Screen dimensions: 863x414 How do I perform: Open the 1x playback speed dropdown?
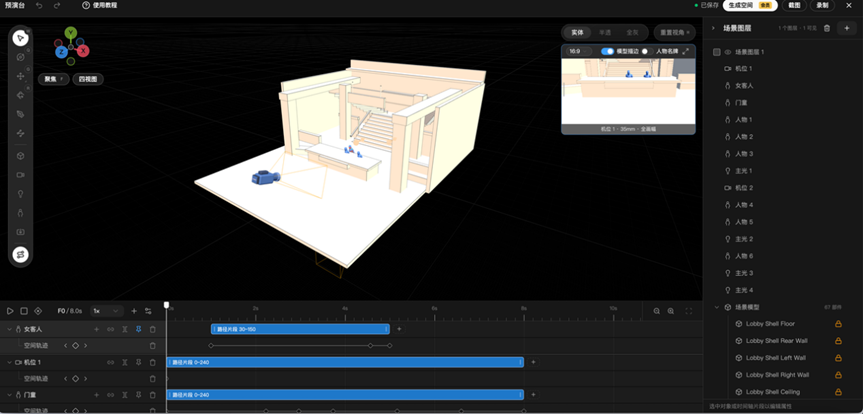pos(106,311)
